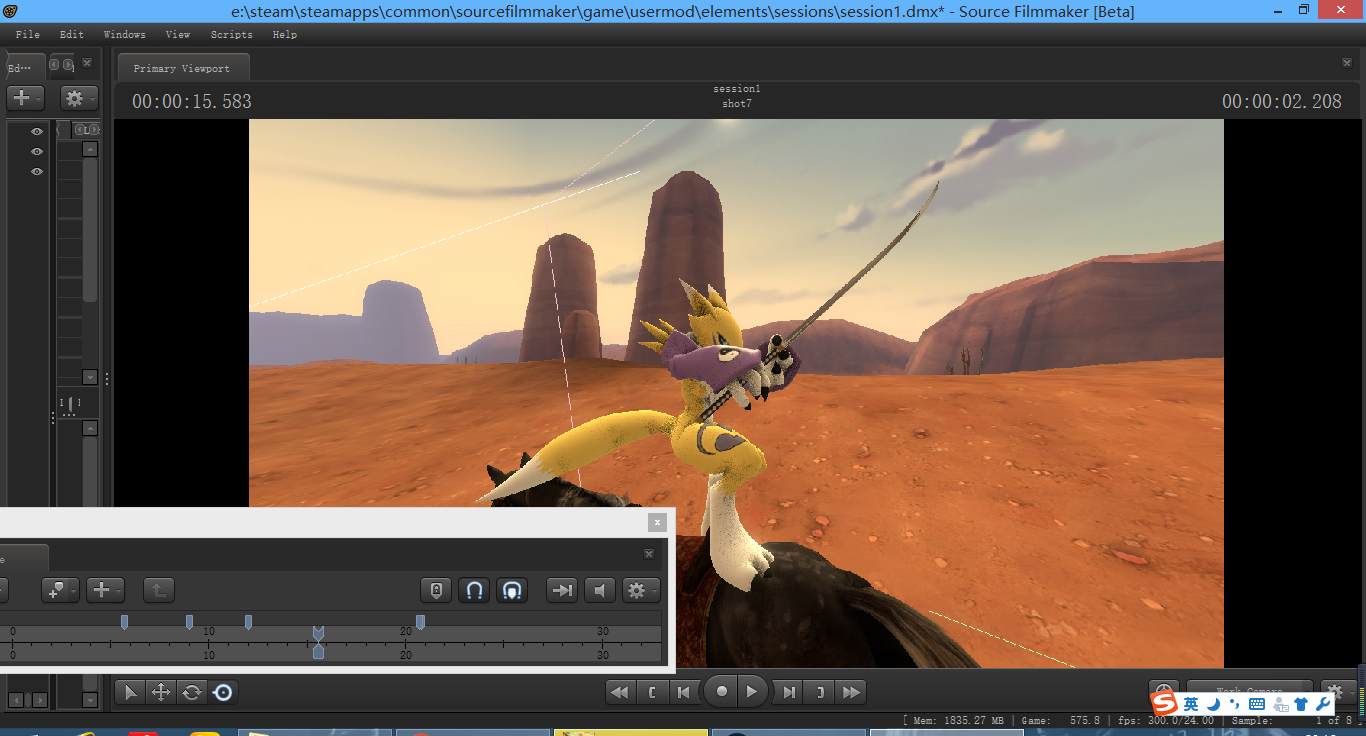Viewport: 1366px width, 736px height.
Task: Click the screen-space circle manipulator tool
Action: click(x=223, y=692)
